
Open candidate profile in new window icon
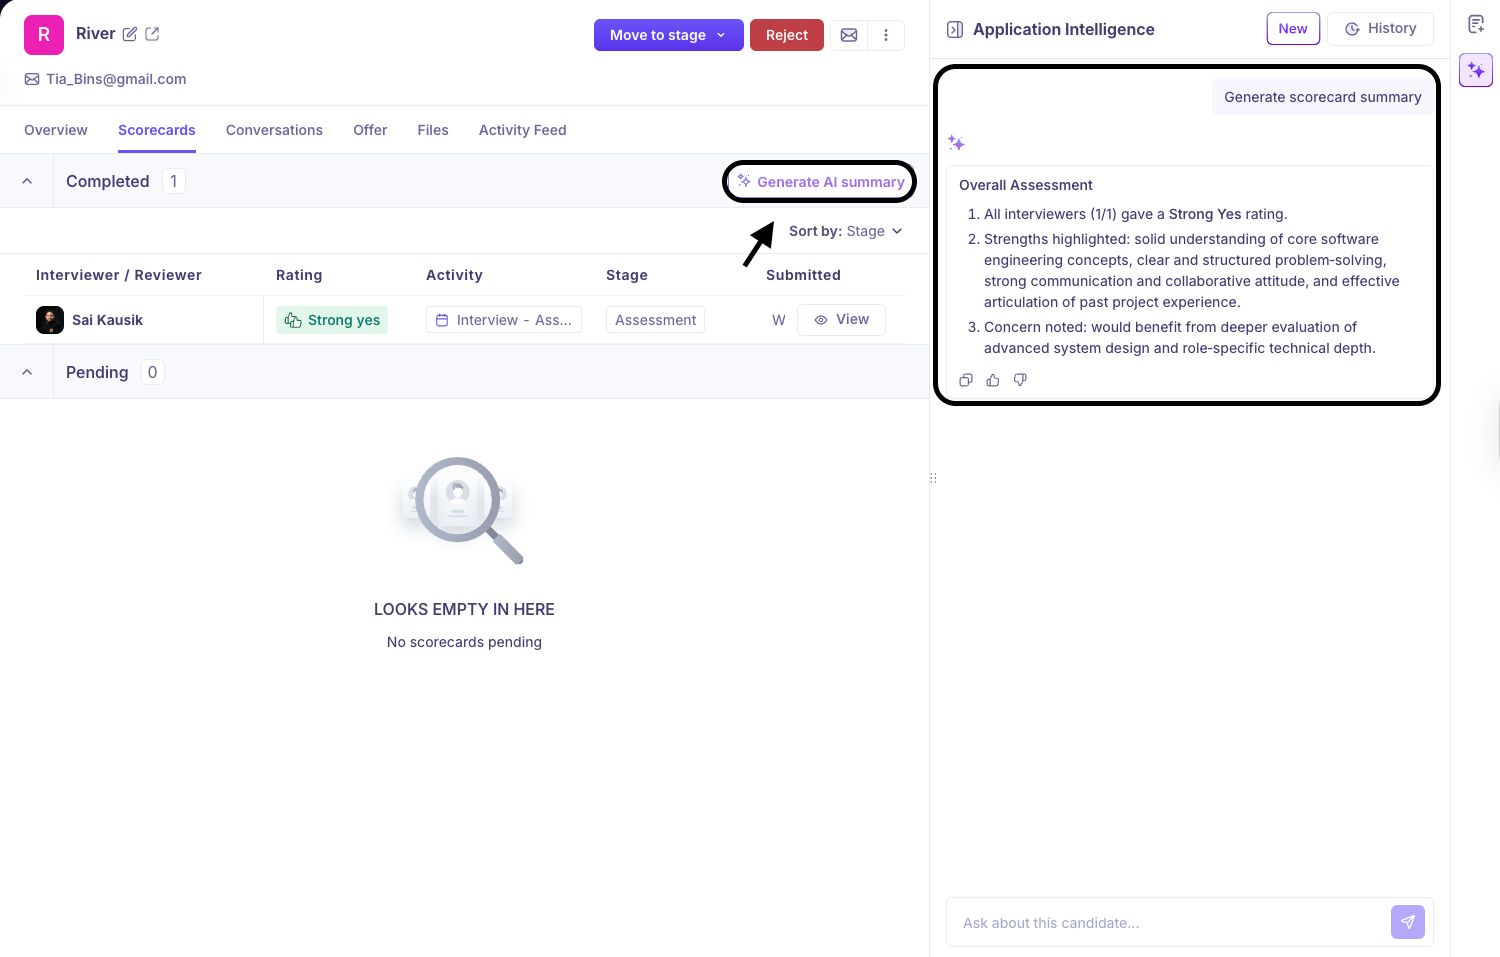click(152, 34)
